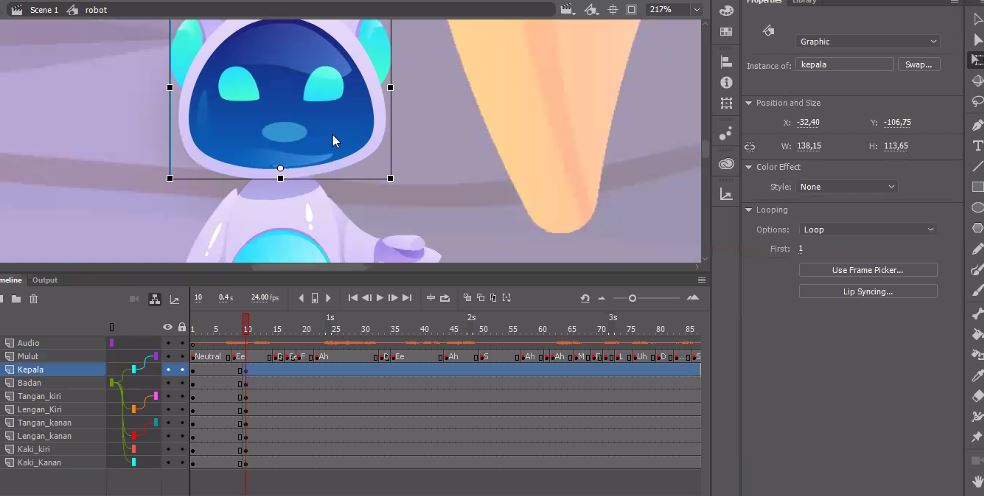
Task: Open the Color Effect Style dropdown
Action: (x=847, y=187)
